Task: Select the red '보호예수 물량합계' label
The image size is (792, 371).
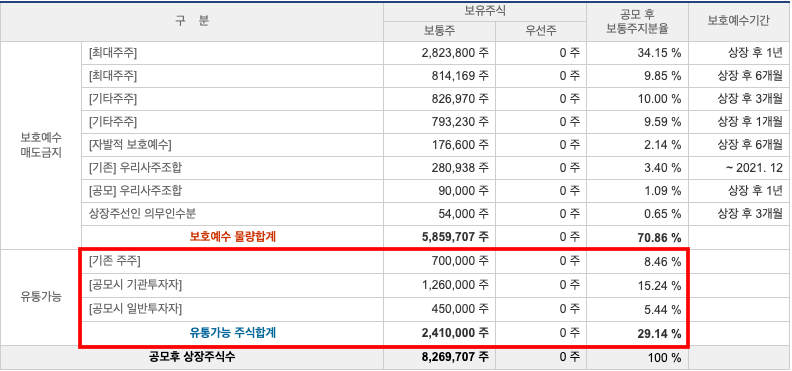Action: 233,237
